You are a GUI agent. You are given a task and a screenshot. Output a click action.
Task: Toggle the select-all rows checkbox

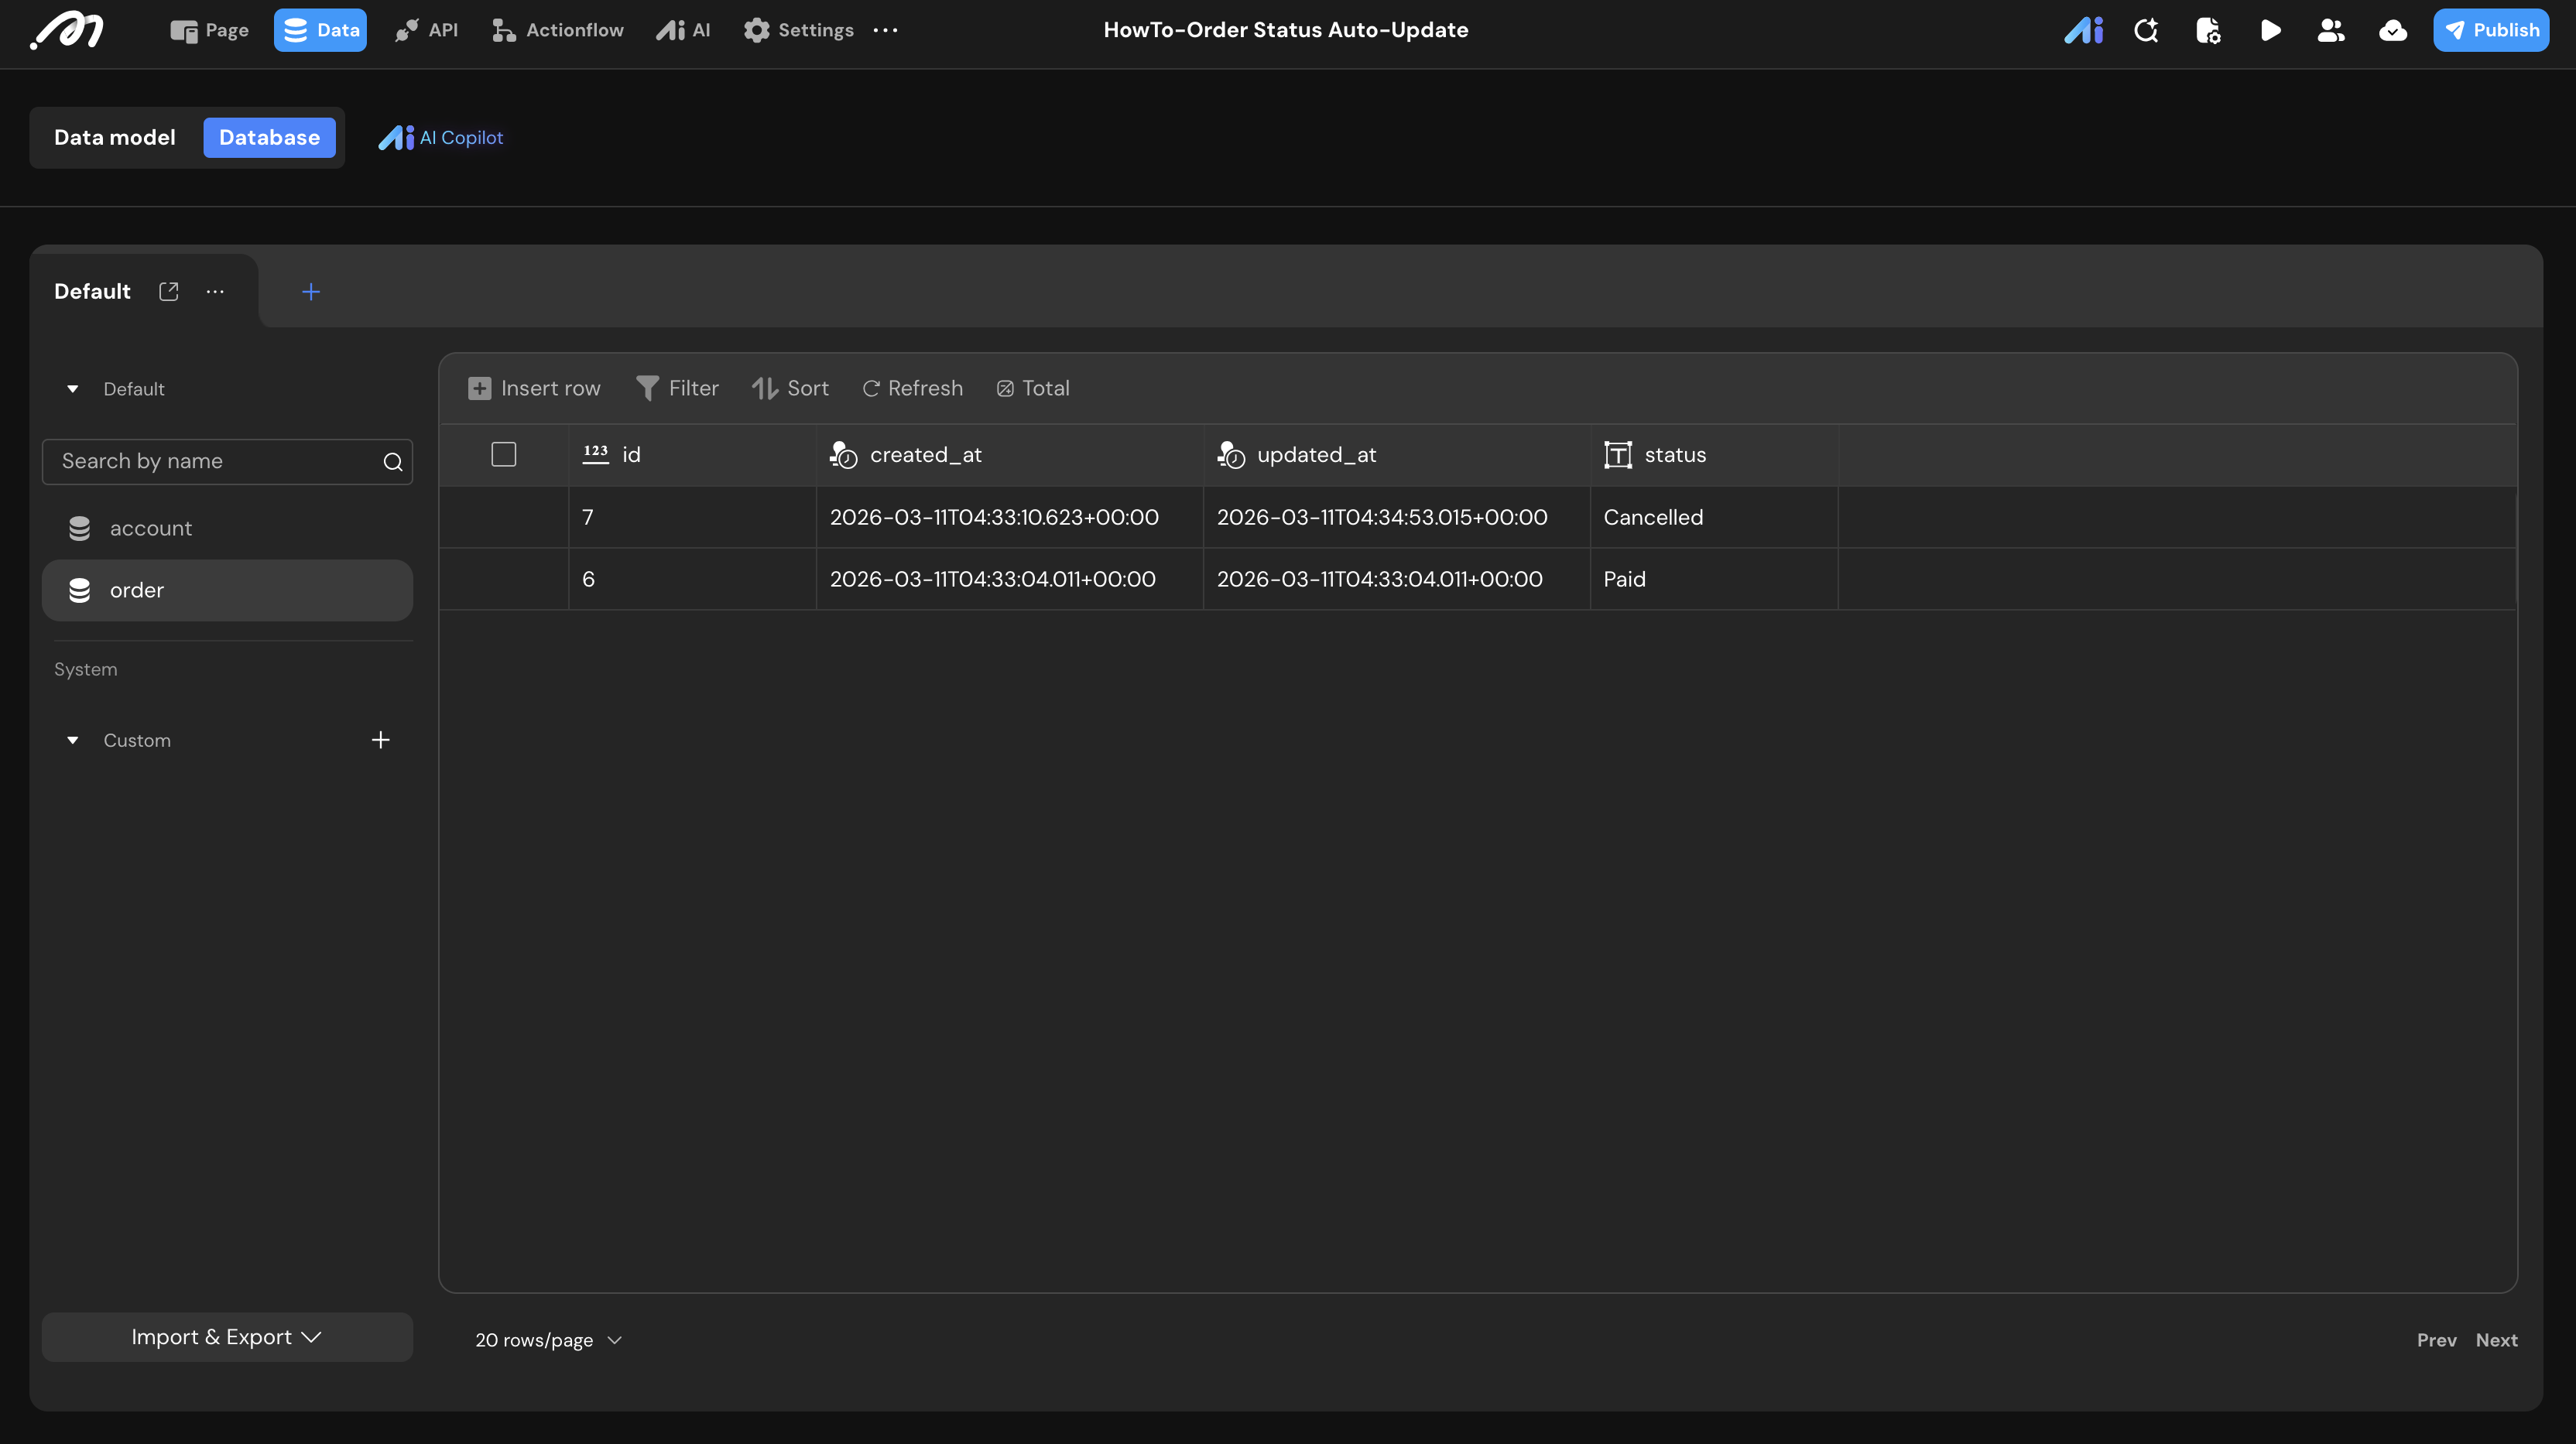tap(504, 455)
